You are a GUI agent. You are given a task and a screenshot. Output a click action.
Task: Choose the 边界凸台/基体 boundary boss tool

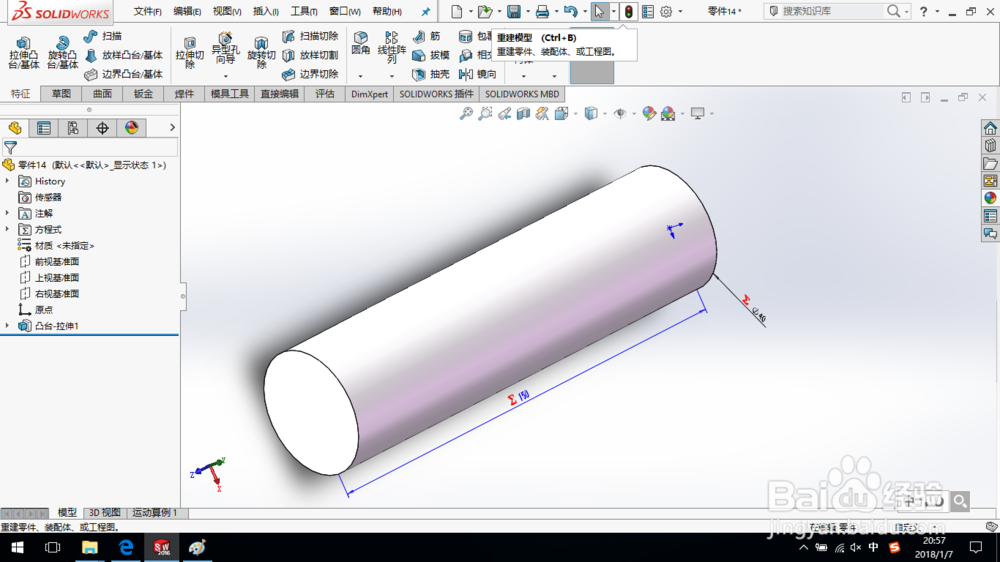(x=124, y=74)
